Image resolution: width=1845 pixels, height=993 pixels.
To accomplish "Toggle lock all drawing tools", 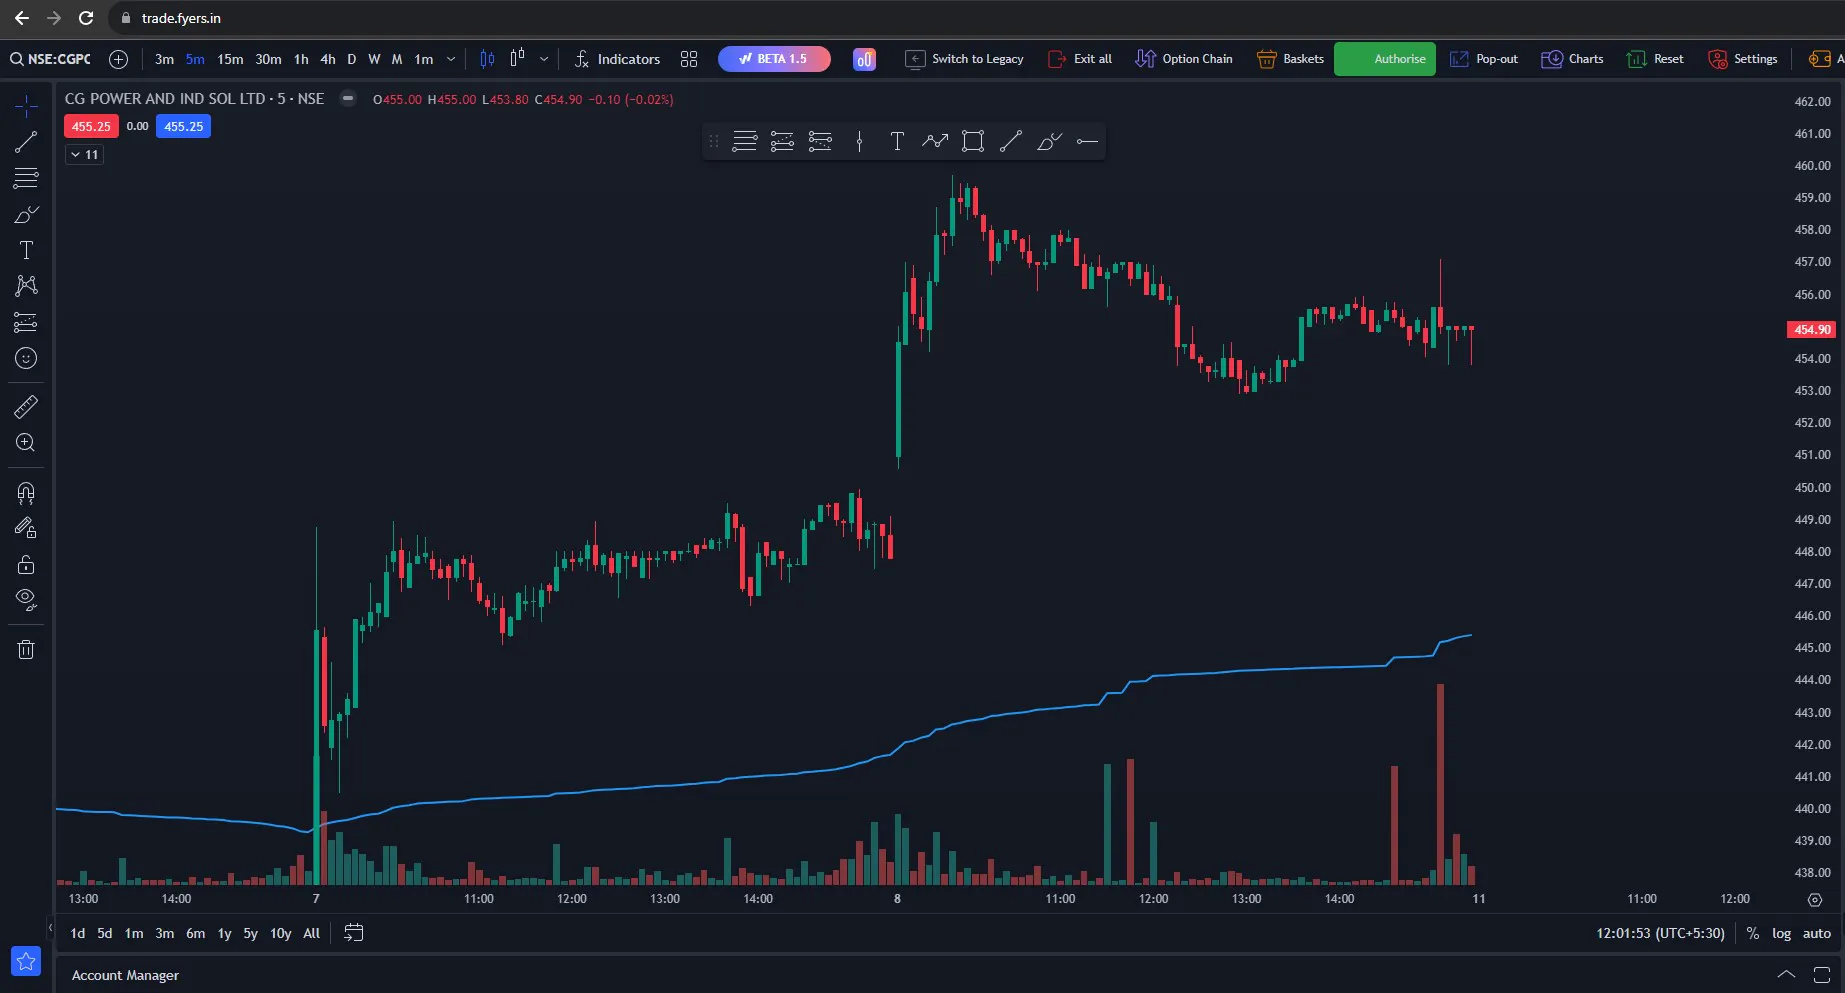I will coord(26,564).
